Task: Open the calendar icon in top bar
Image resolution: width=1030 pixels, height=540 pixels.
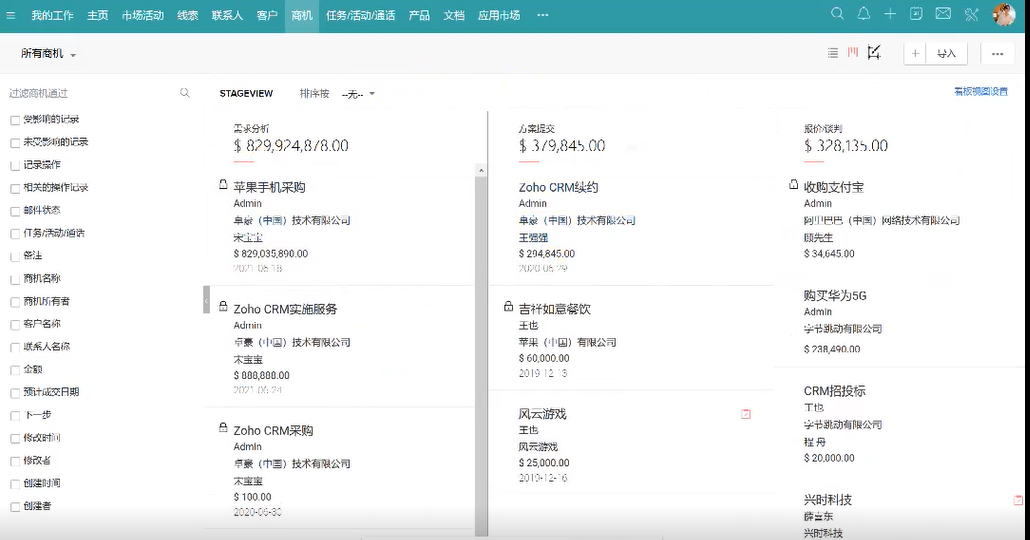Action: tap(916, 14)
